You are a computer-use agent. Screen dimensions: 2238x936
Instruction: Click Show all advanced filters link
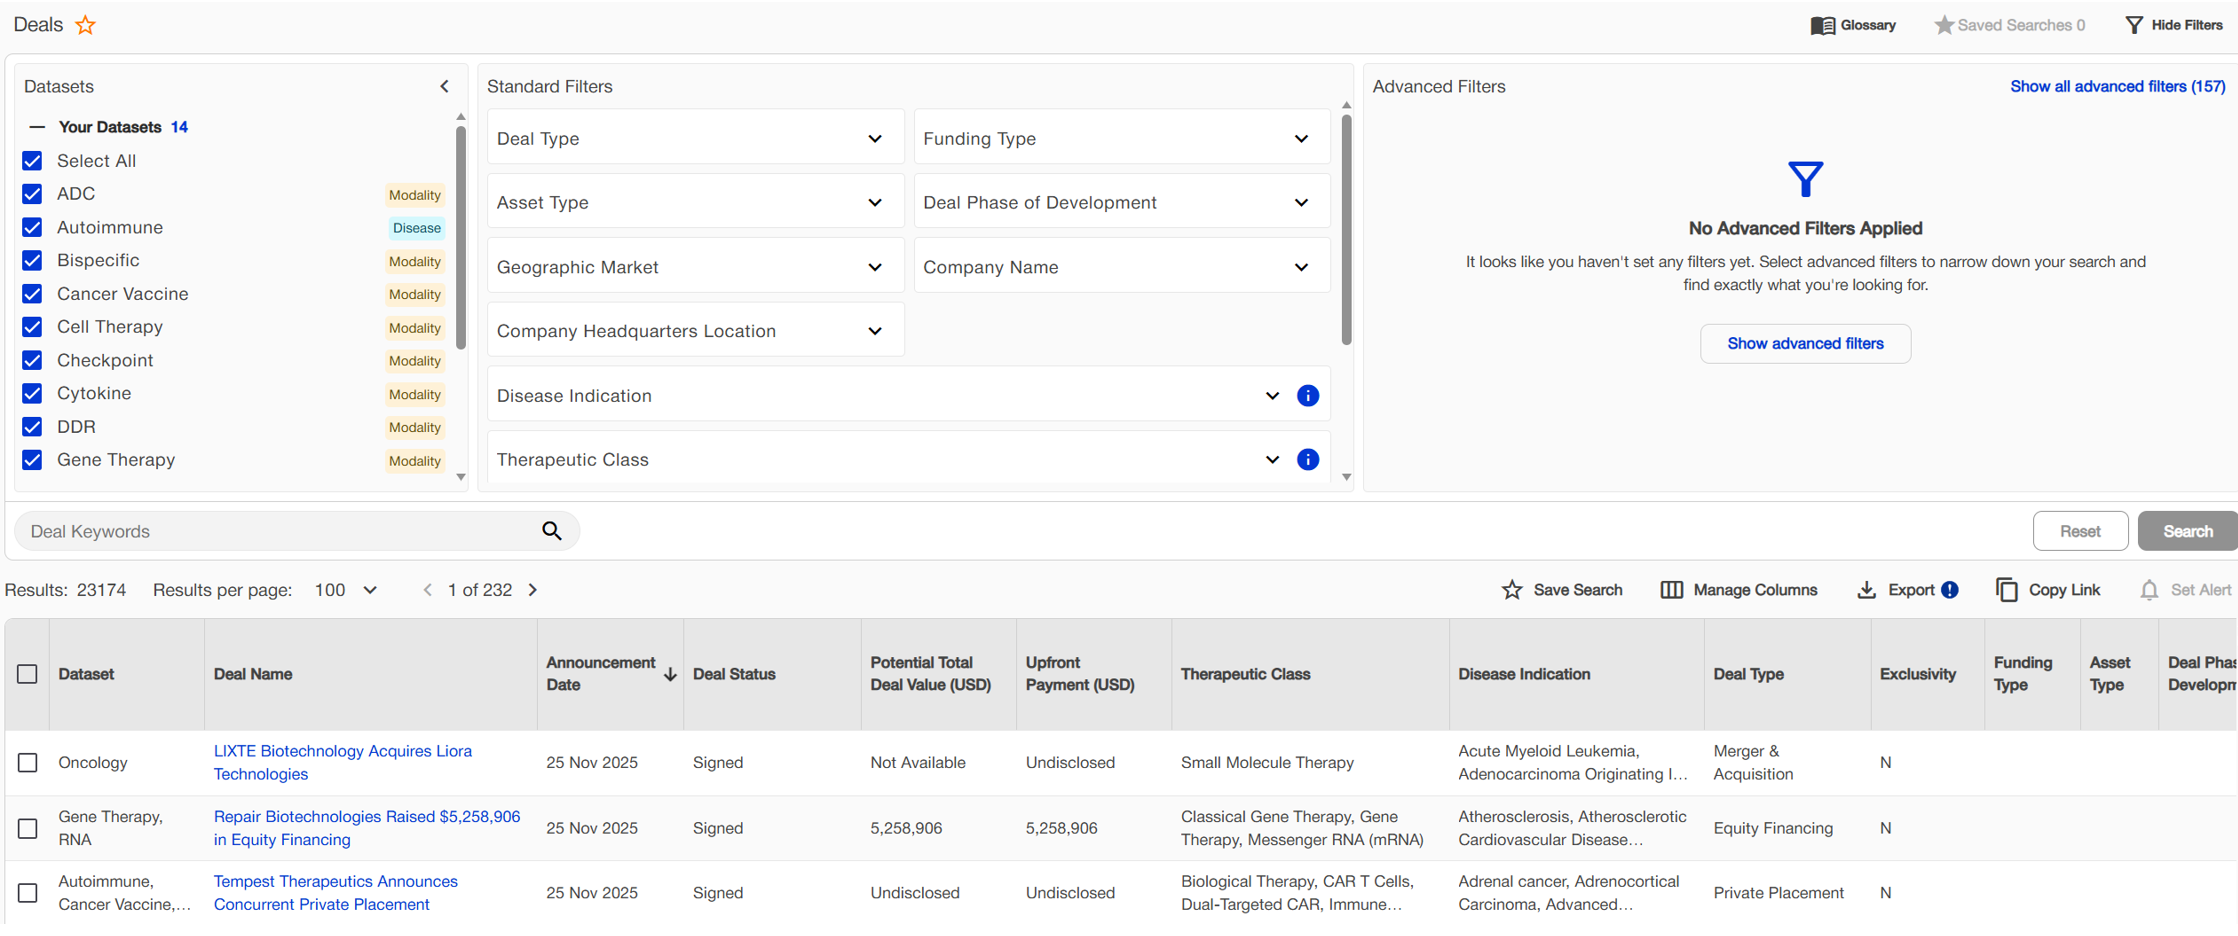[2117, 87]
